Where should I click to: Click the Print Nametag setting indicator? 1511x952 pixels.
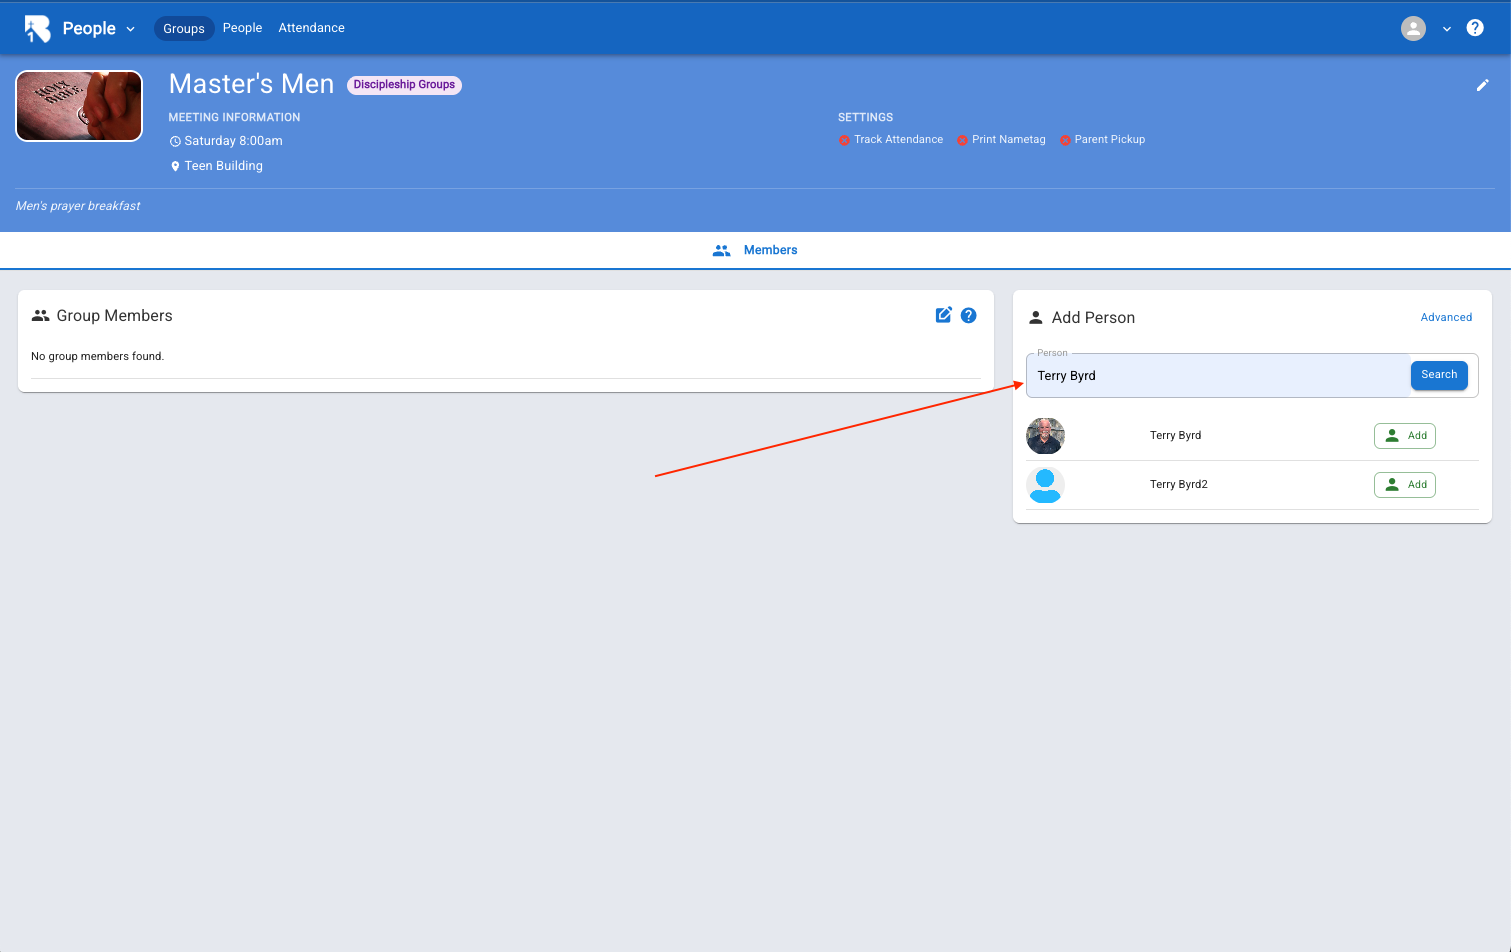coord(962,140)
